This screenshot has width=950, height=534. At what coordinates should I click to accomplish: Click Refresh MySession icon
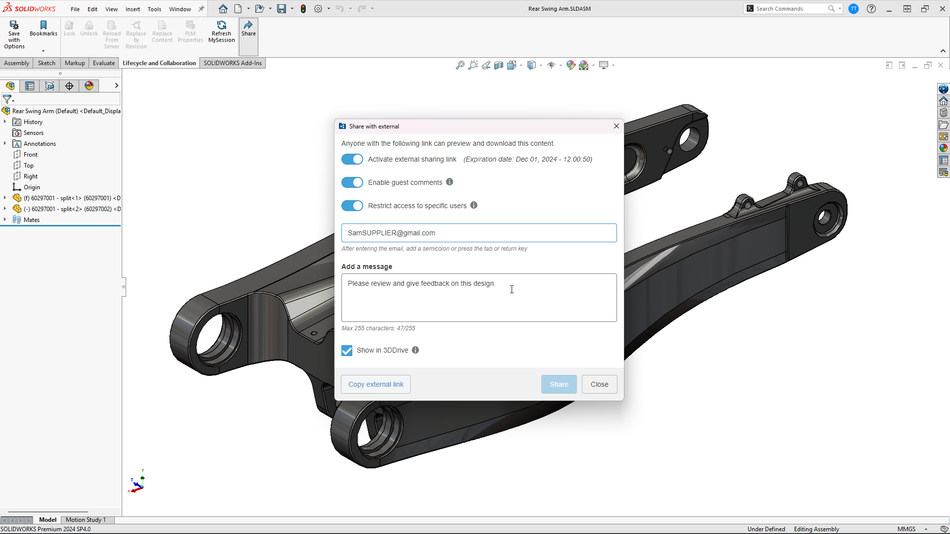click(221, 30)
